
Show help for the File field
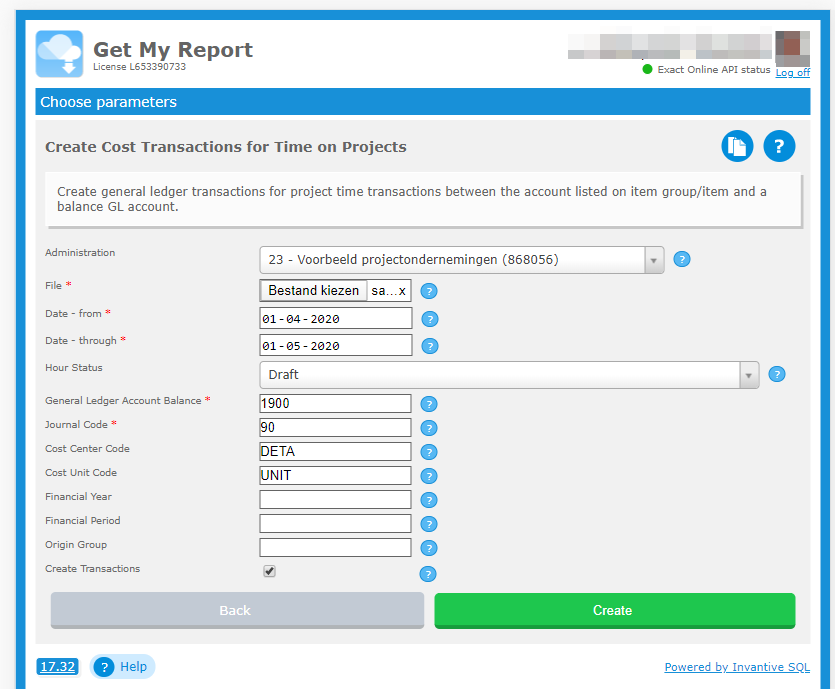click(429, 291)
